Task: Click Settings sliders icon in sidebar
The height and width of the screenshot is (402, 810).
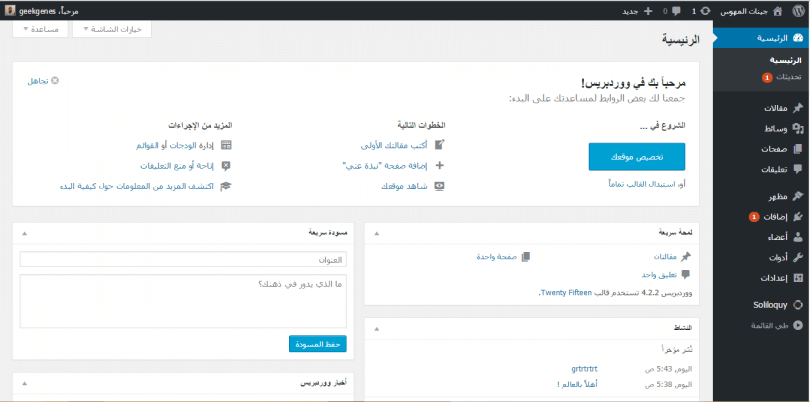Action: [x=798, y=277]
